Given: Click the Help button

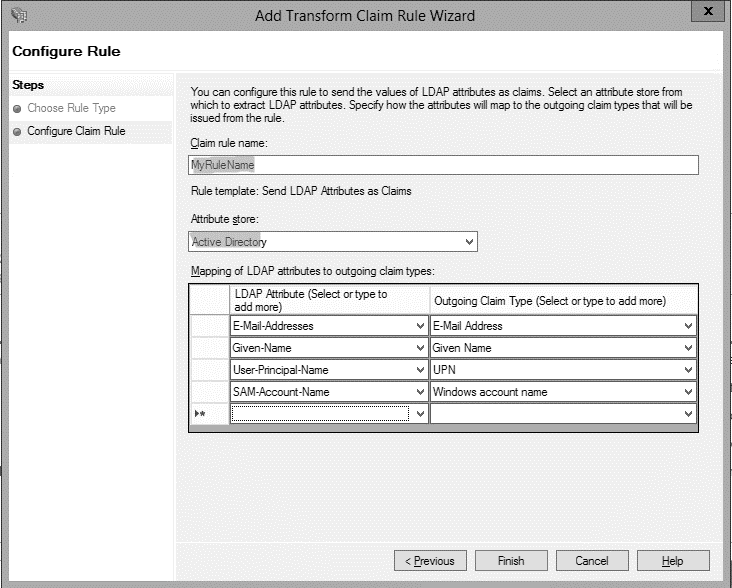Looking at the screenshot, I should [x=673, y=561].
